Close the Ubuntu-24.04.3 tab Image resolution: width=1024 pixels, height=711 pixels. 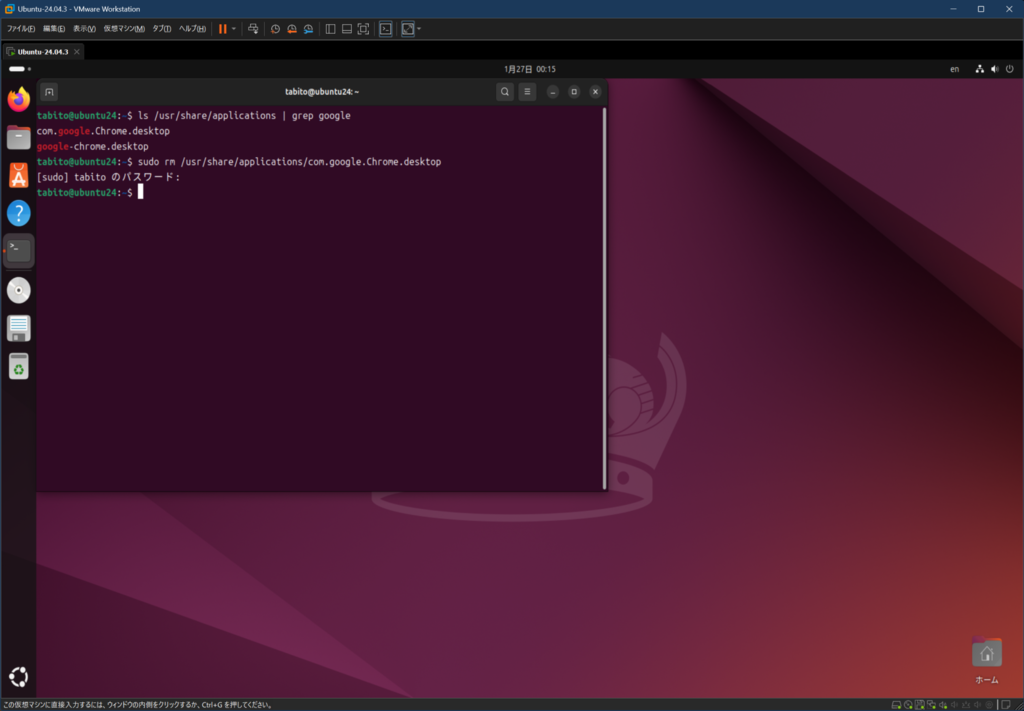(76, 52)
